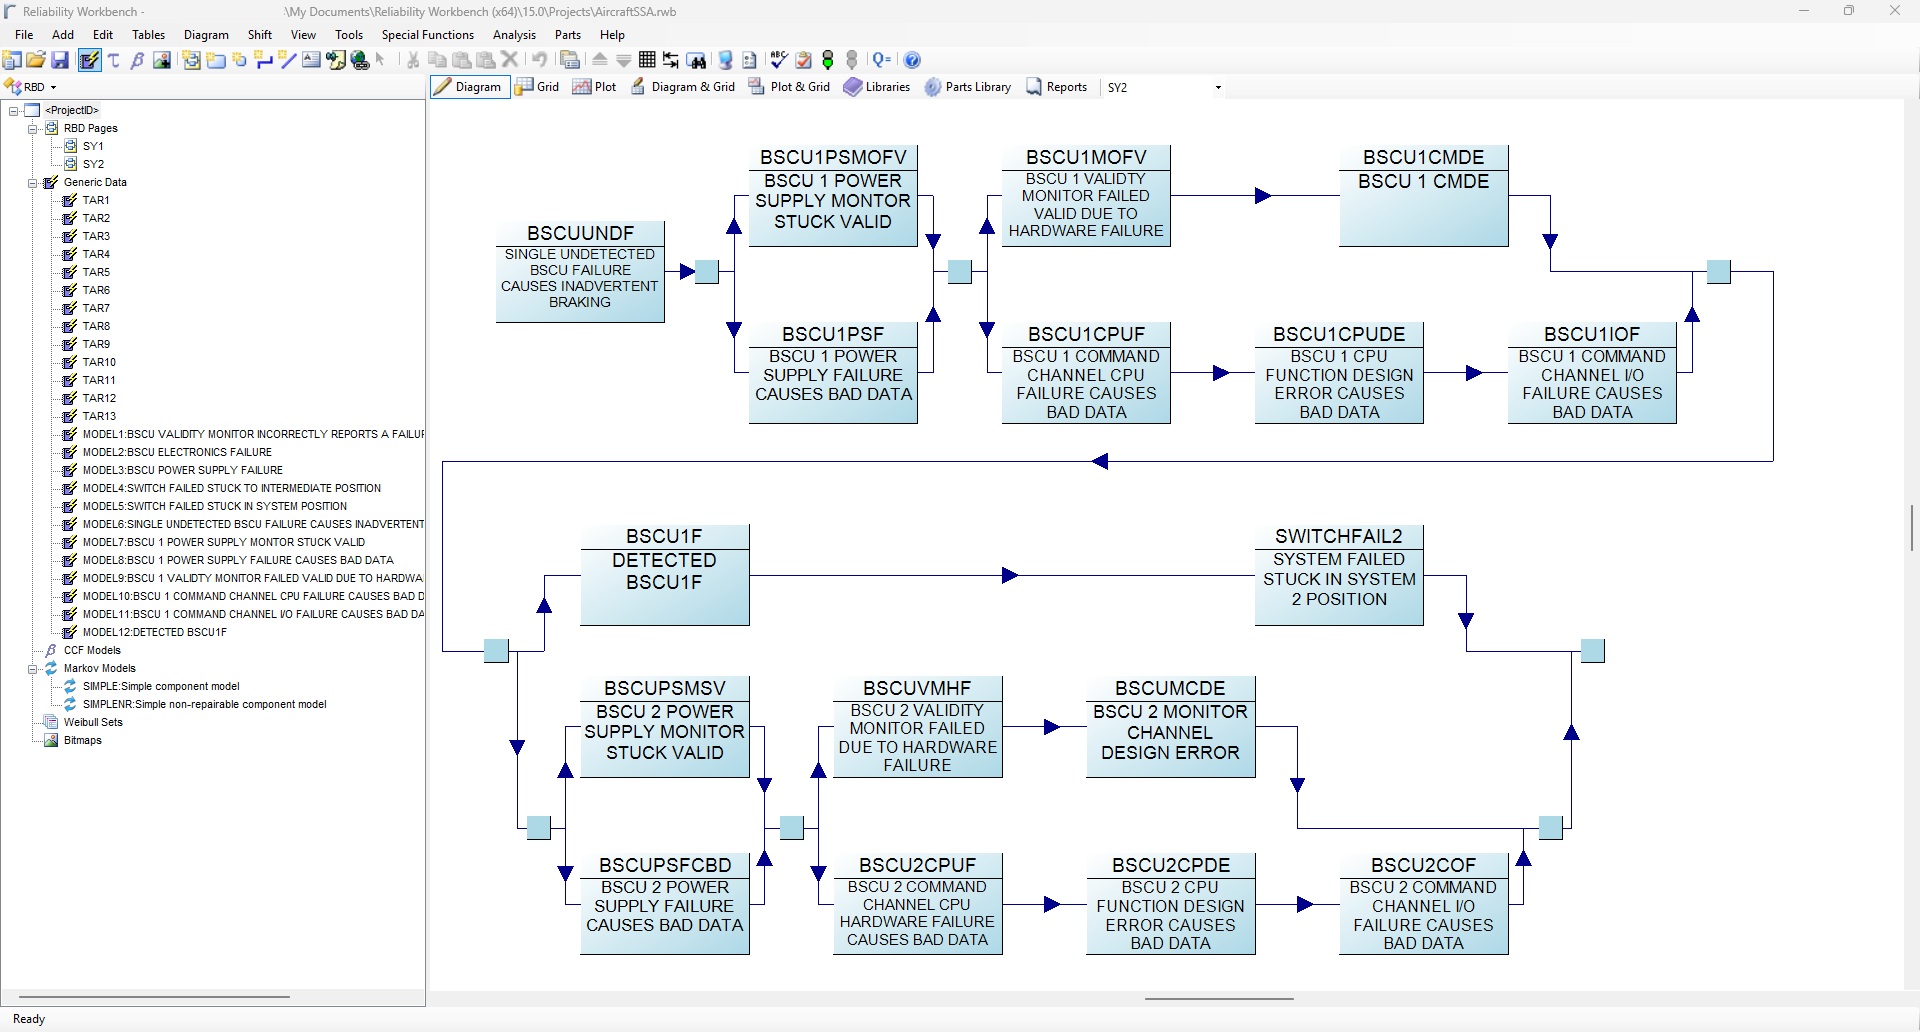Collapse the Markov Models tree node
This screenshot has height=1032, width=1920.
[33, 669]
